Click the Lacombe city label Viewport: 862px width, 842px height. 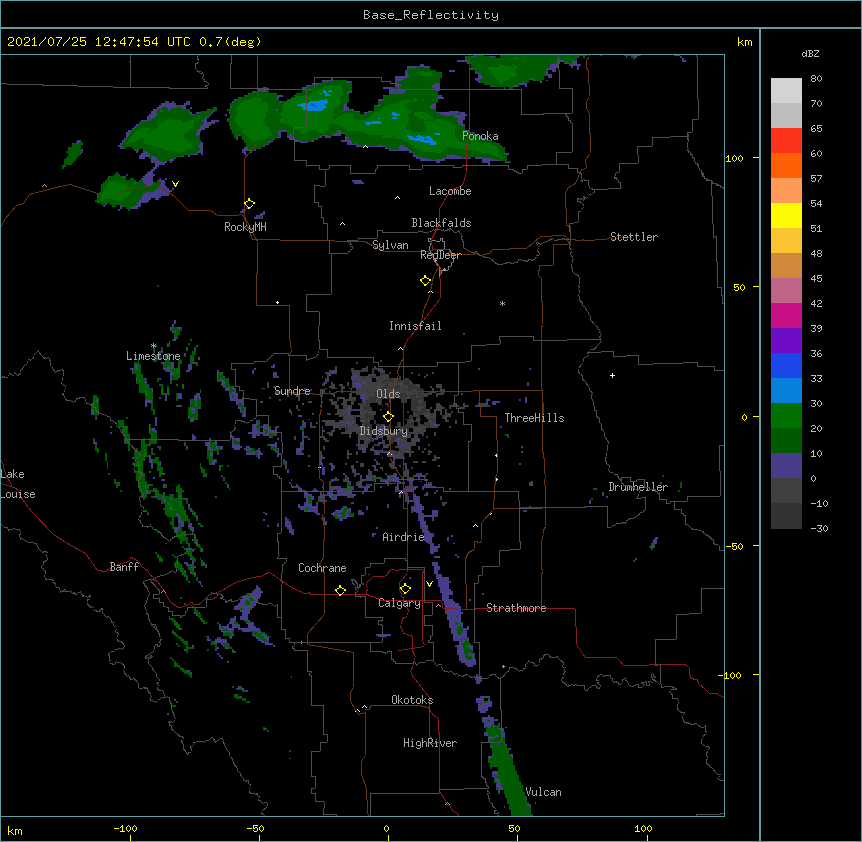(x=450, y=191)
